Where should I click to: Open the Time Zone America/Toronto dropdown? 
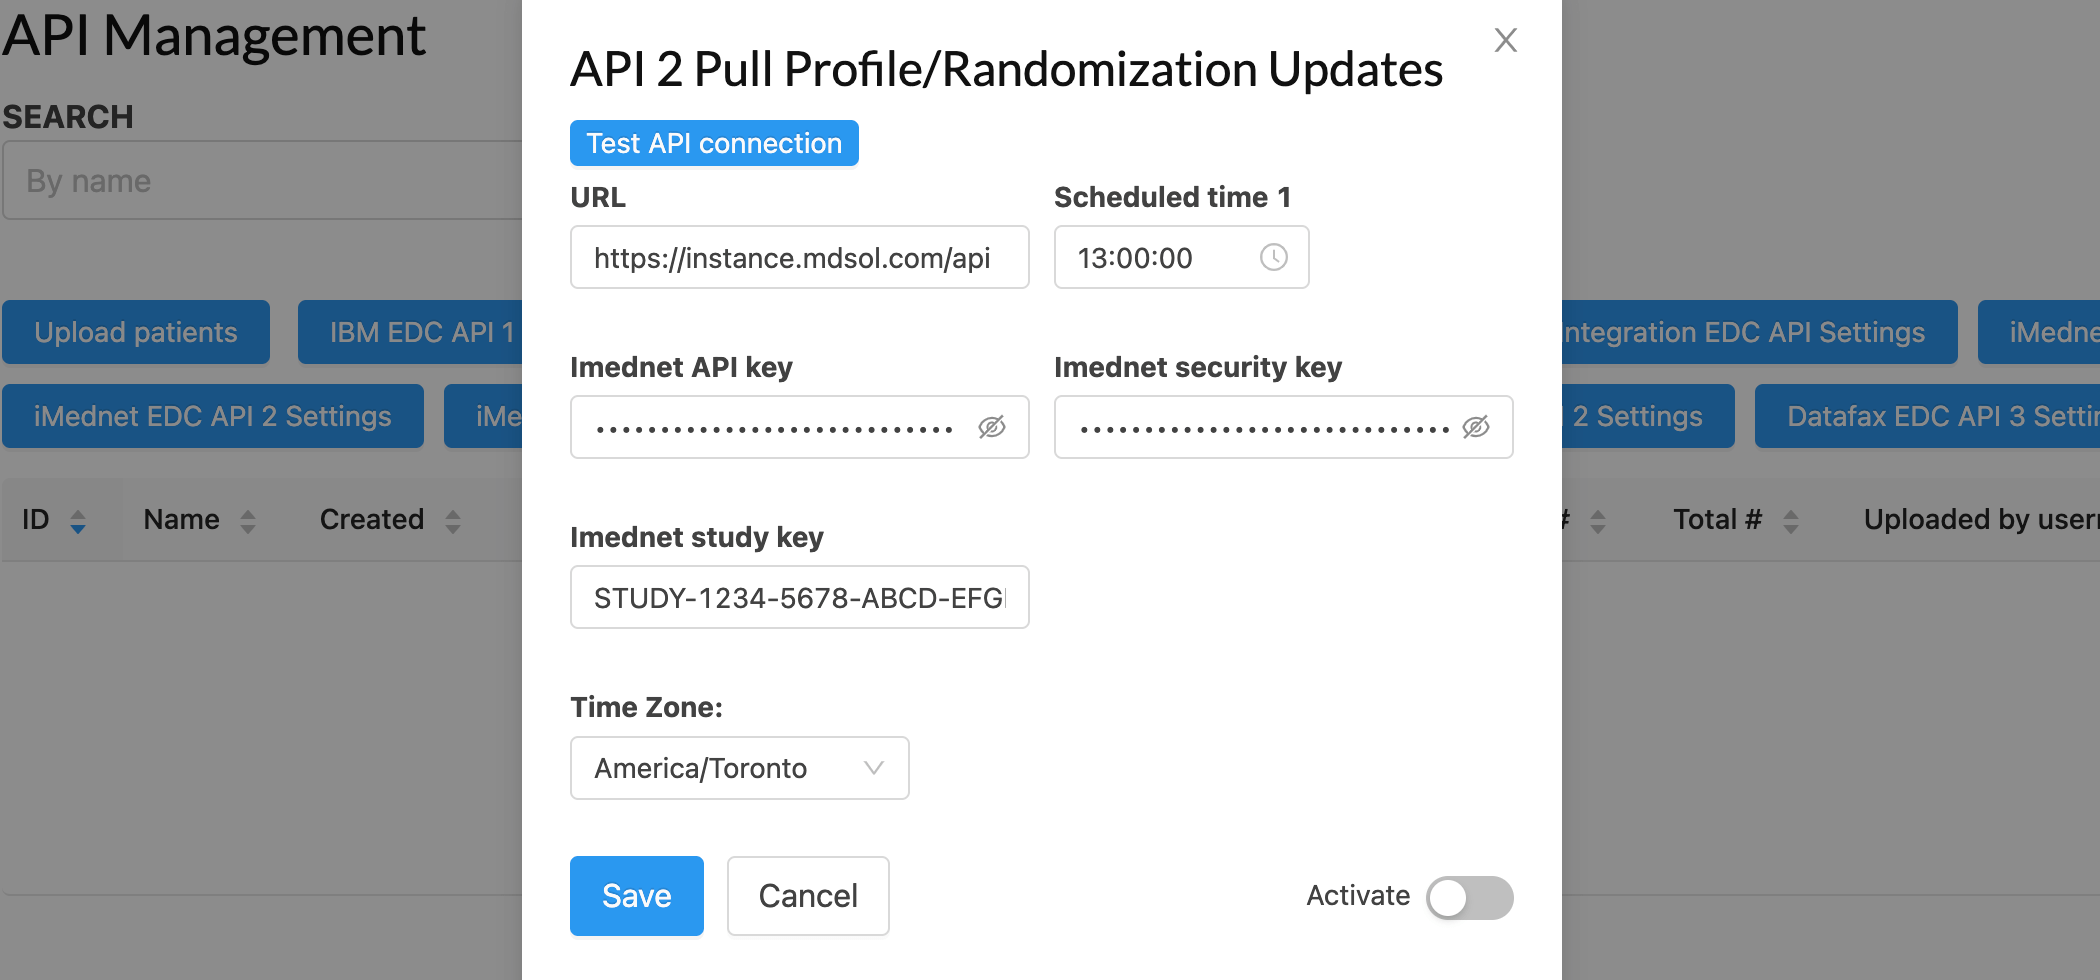point(739,768)
